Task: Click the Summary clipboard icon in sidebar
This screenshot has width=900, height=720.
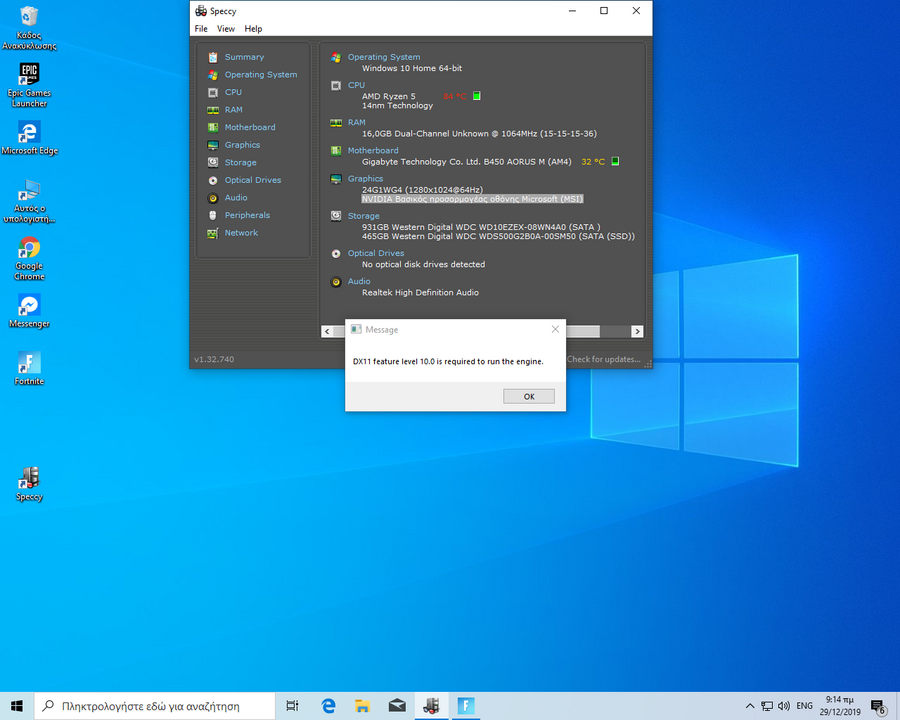Action: coord(213,57)
